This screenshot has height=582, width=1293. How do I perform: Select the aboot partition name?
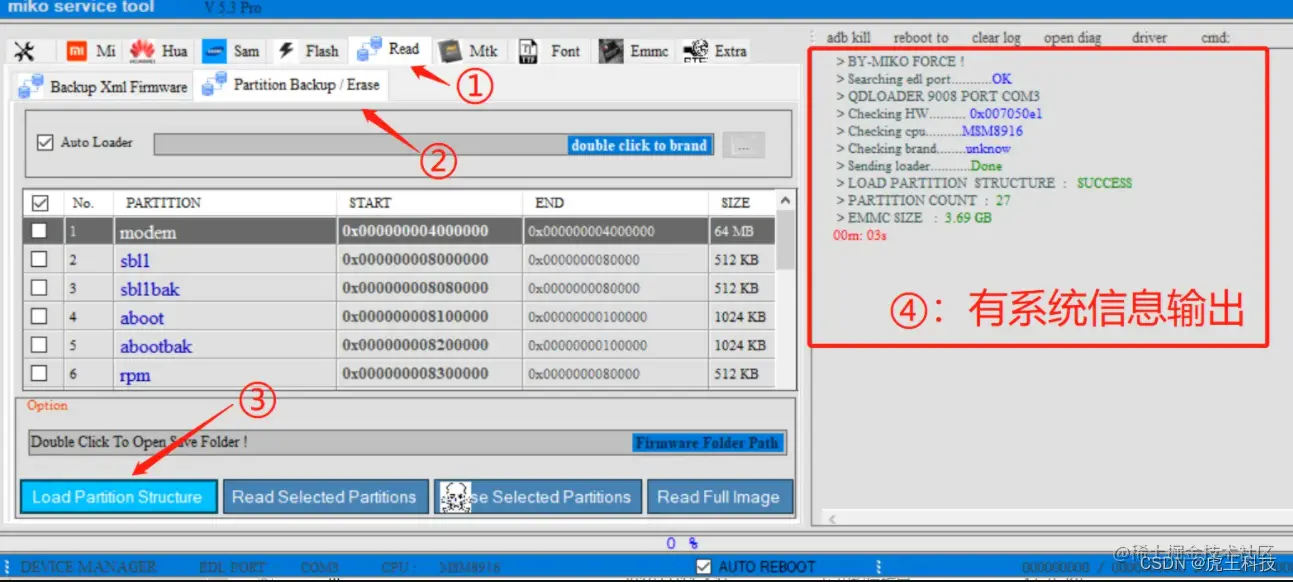coord(142,318)
